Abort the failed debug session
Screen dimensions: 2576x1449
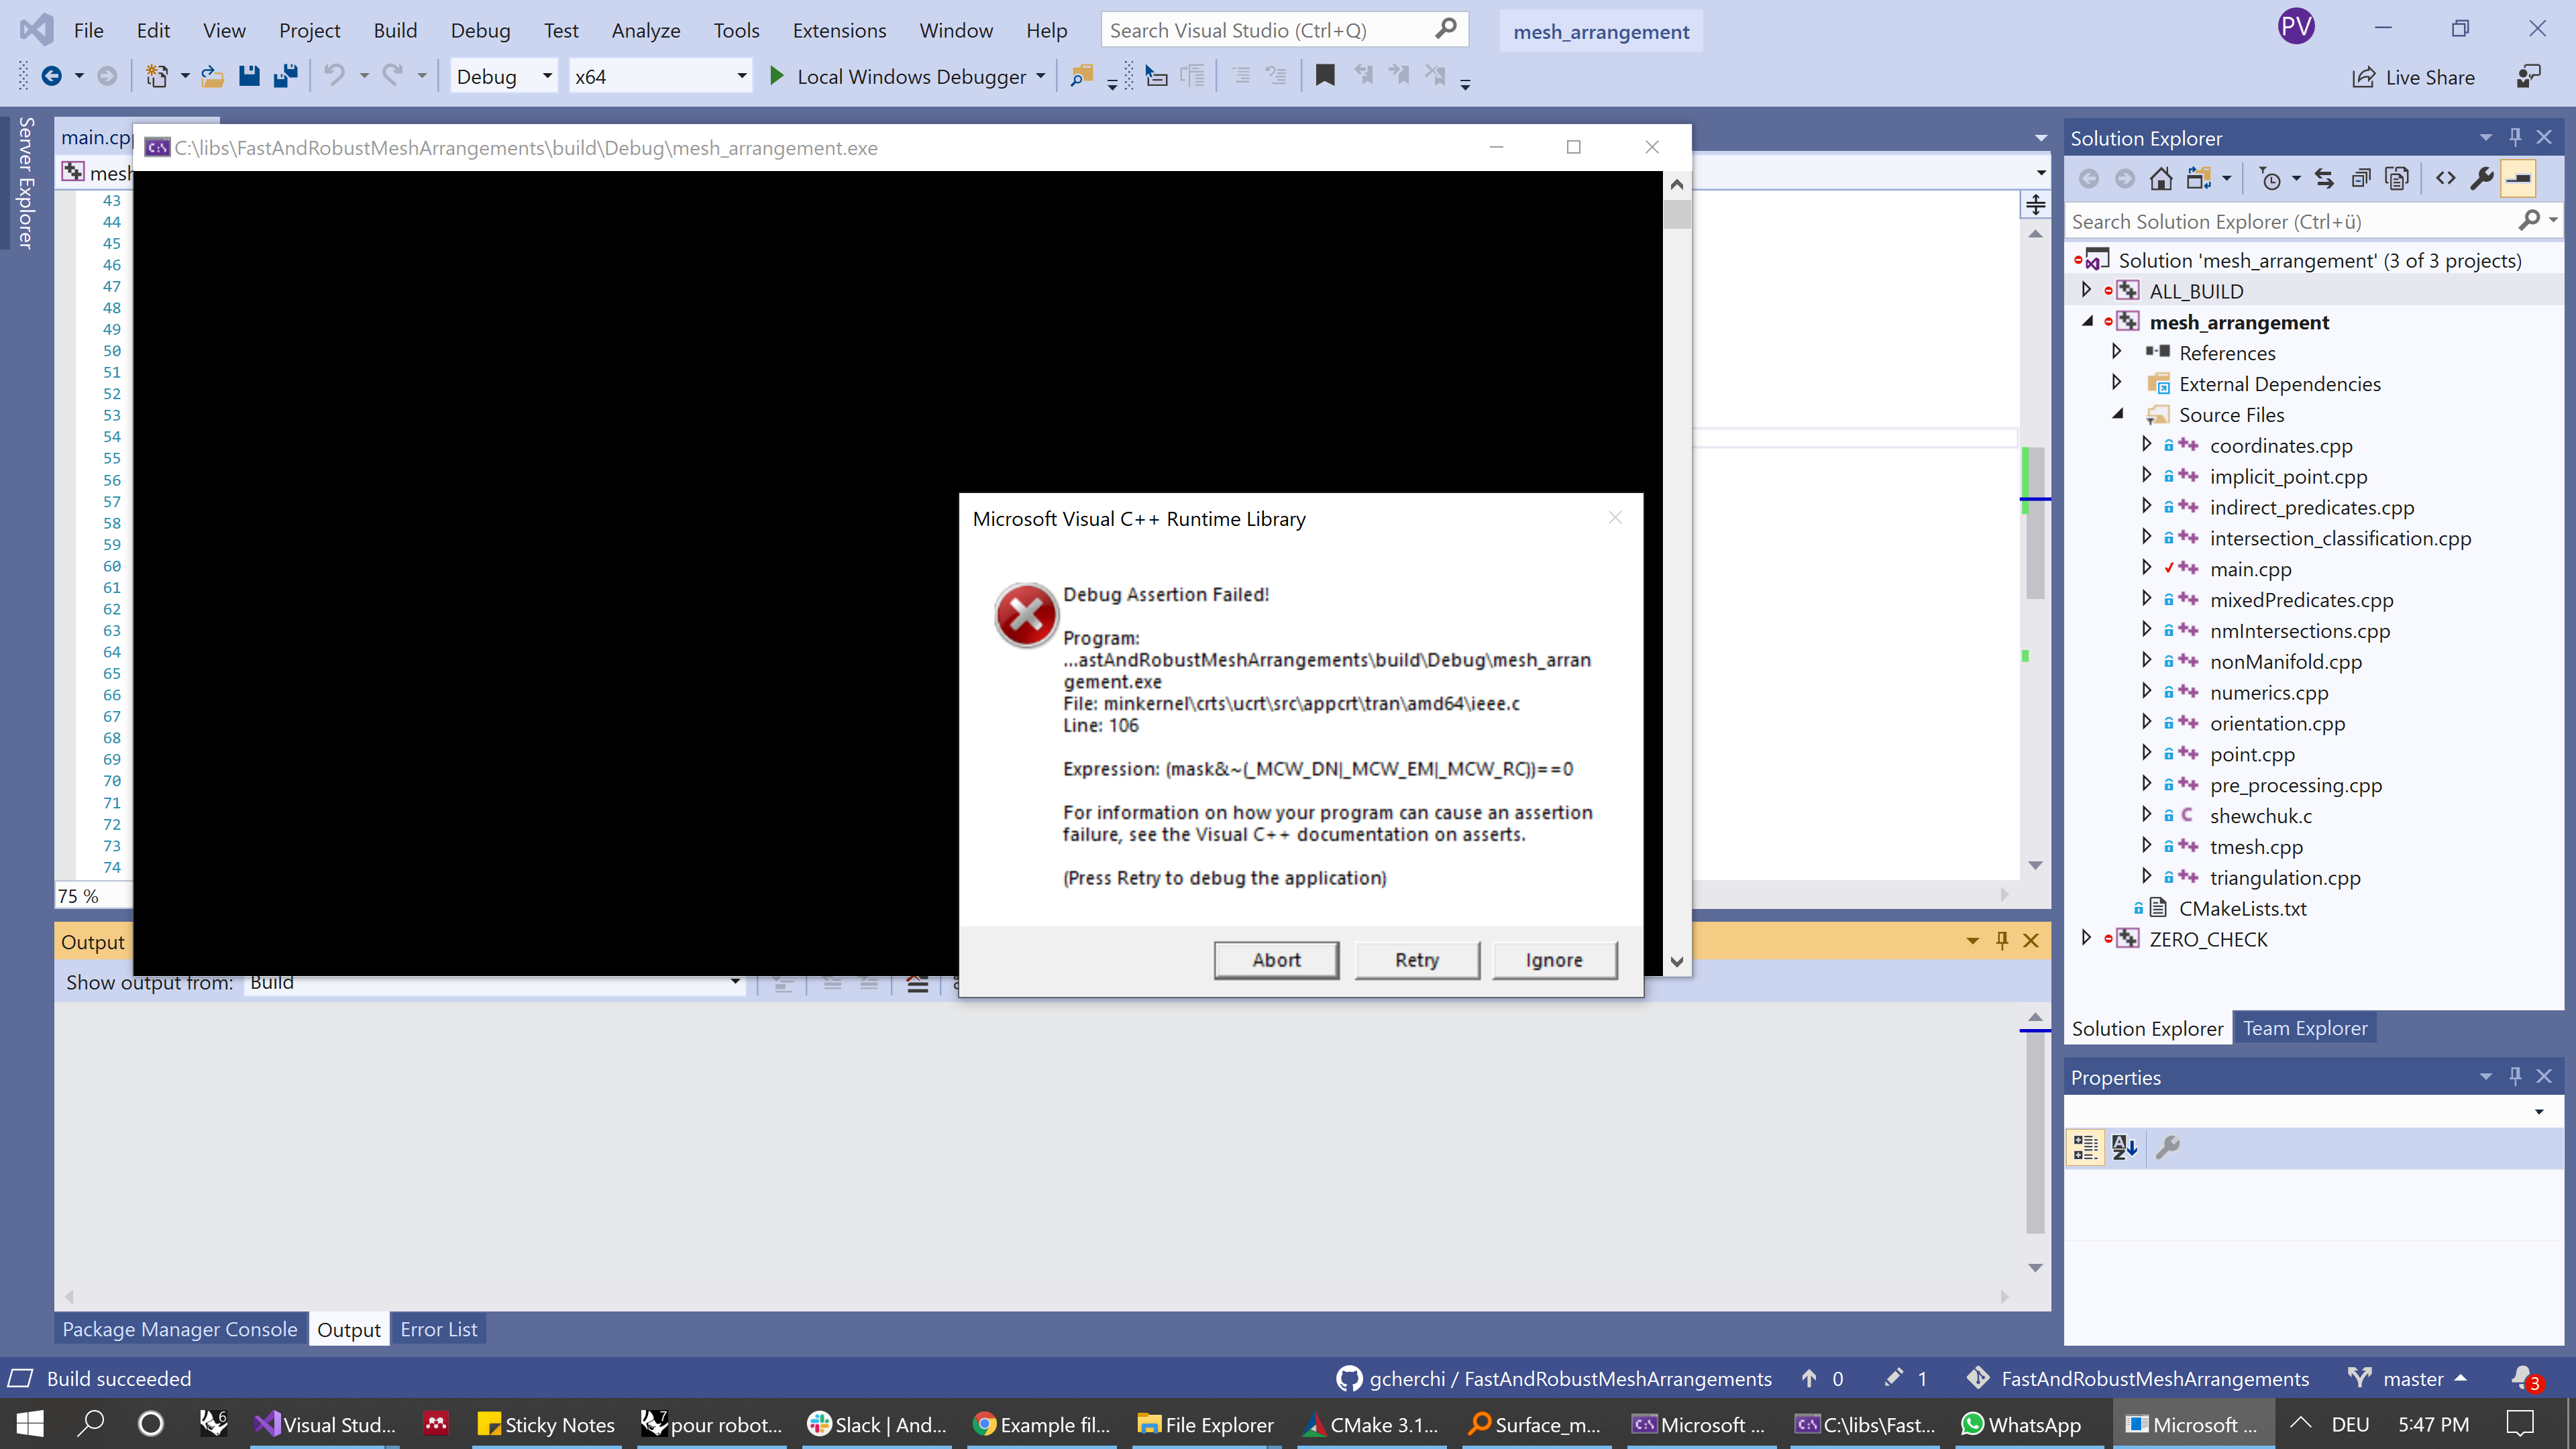coord(1276,959)
